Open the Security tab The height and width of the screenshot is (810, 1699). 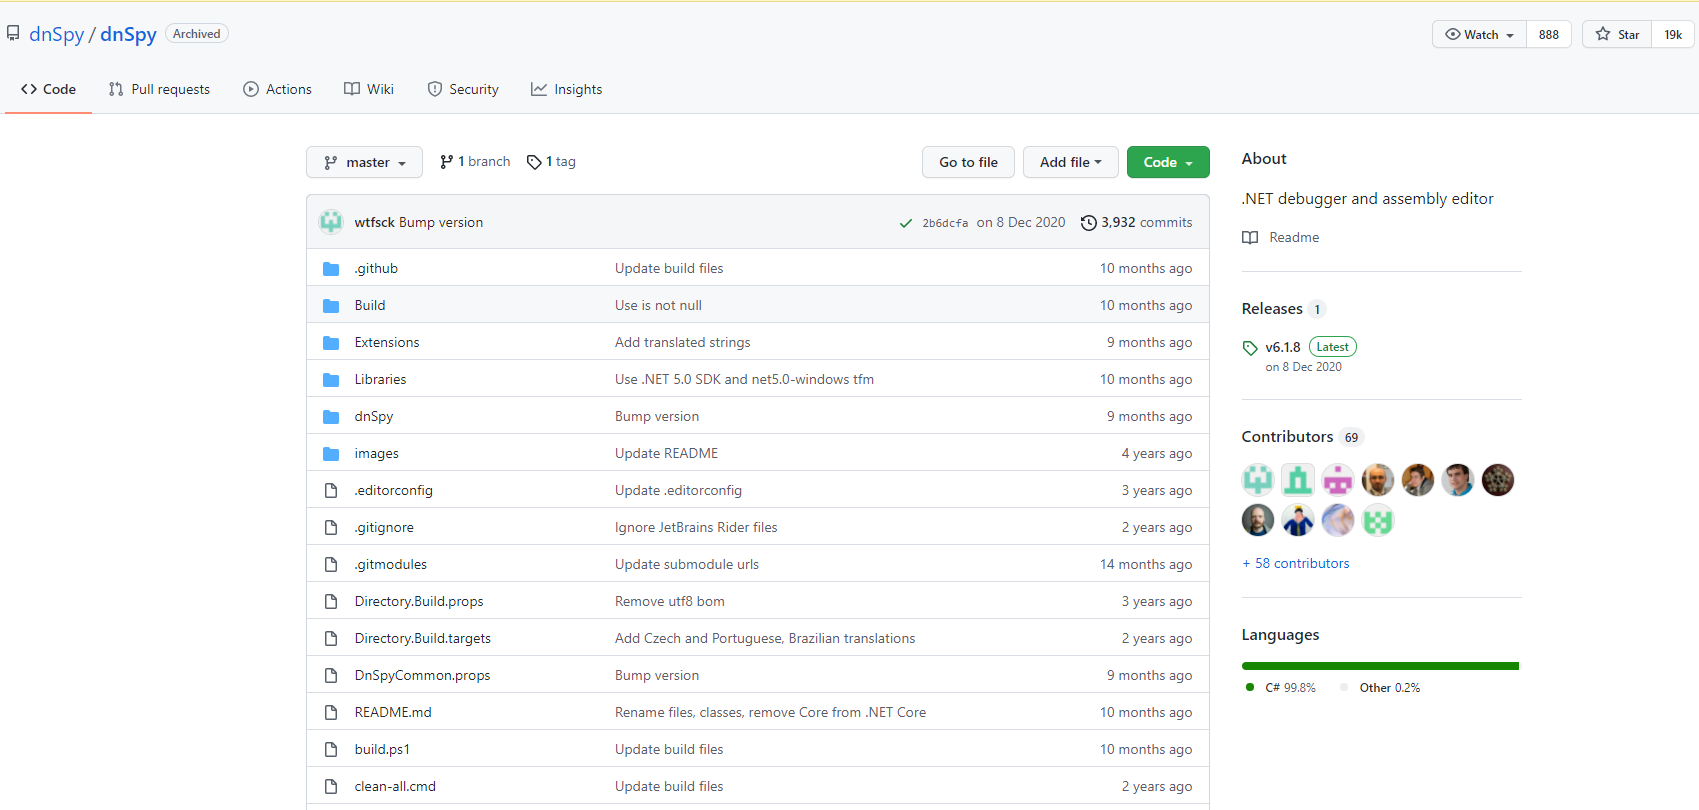tap(463, 89)
